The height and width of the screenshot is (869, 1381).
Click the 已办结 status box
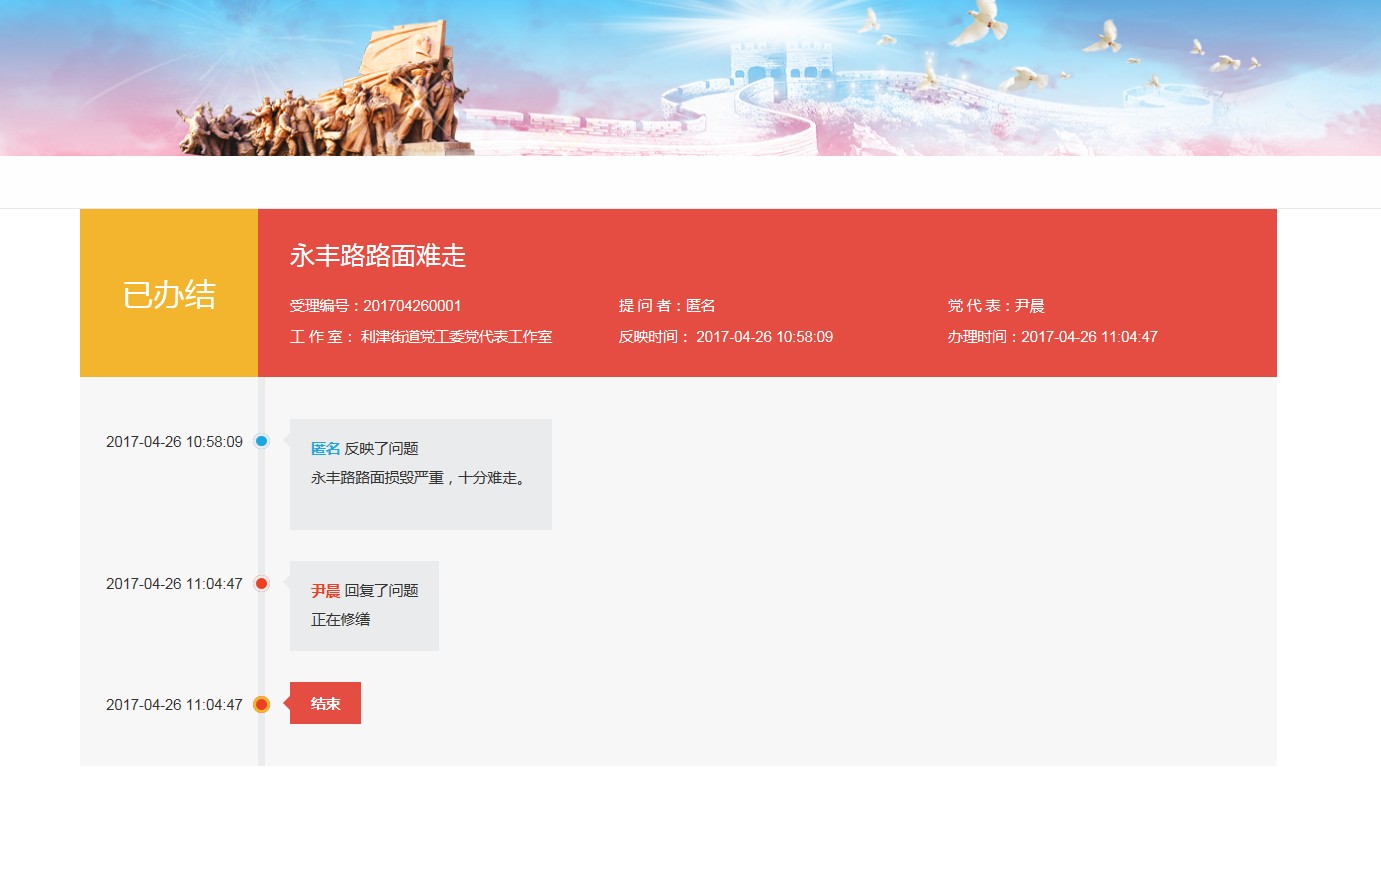169,293
